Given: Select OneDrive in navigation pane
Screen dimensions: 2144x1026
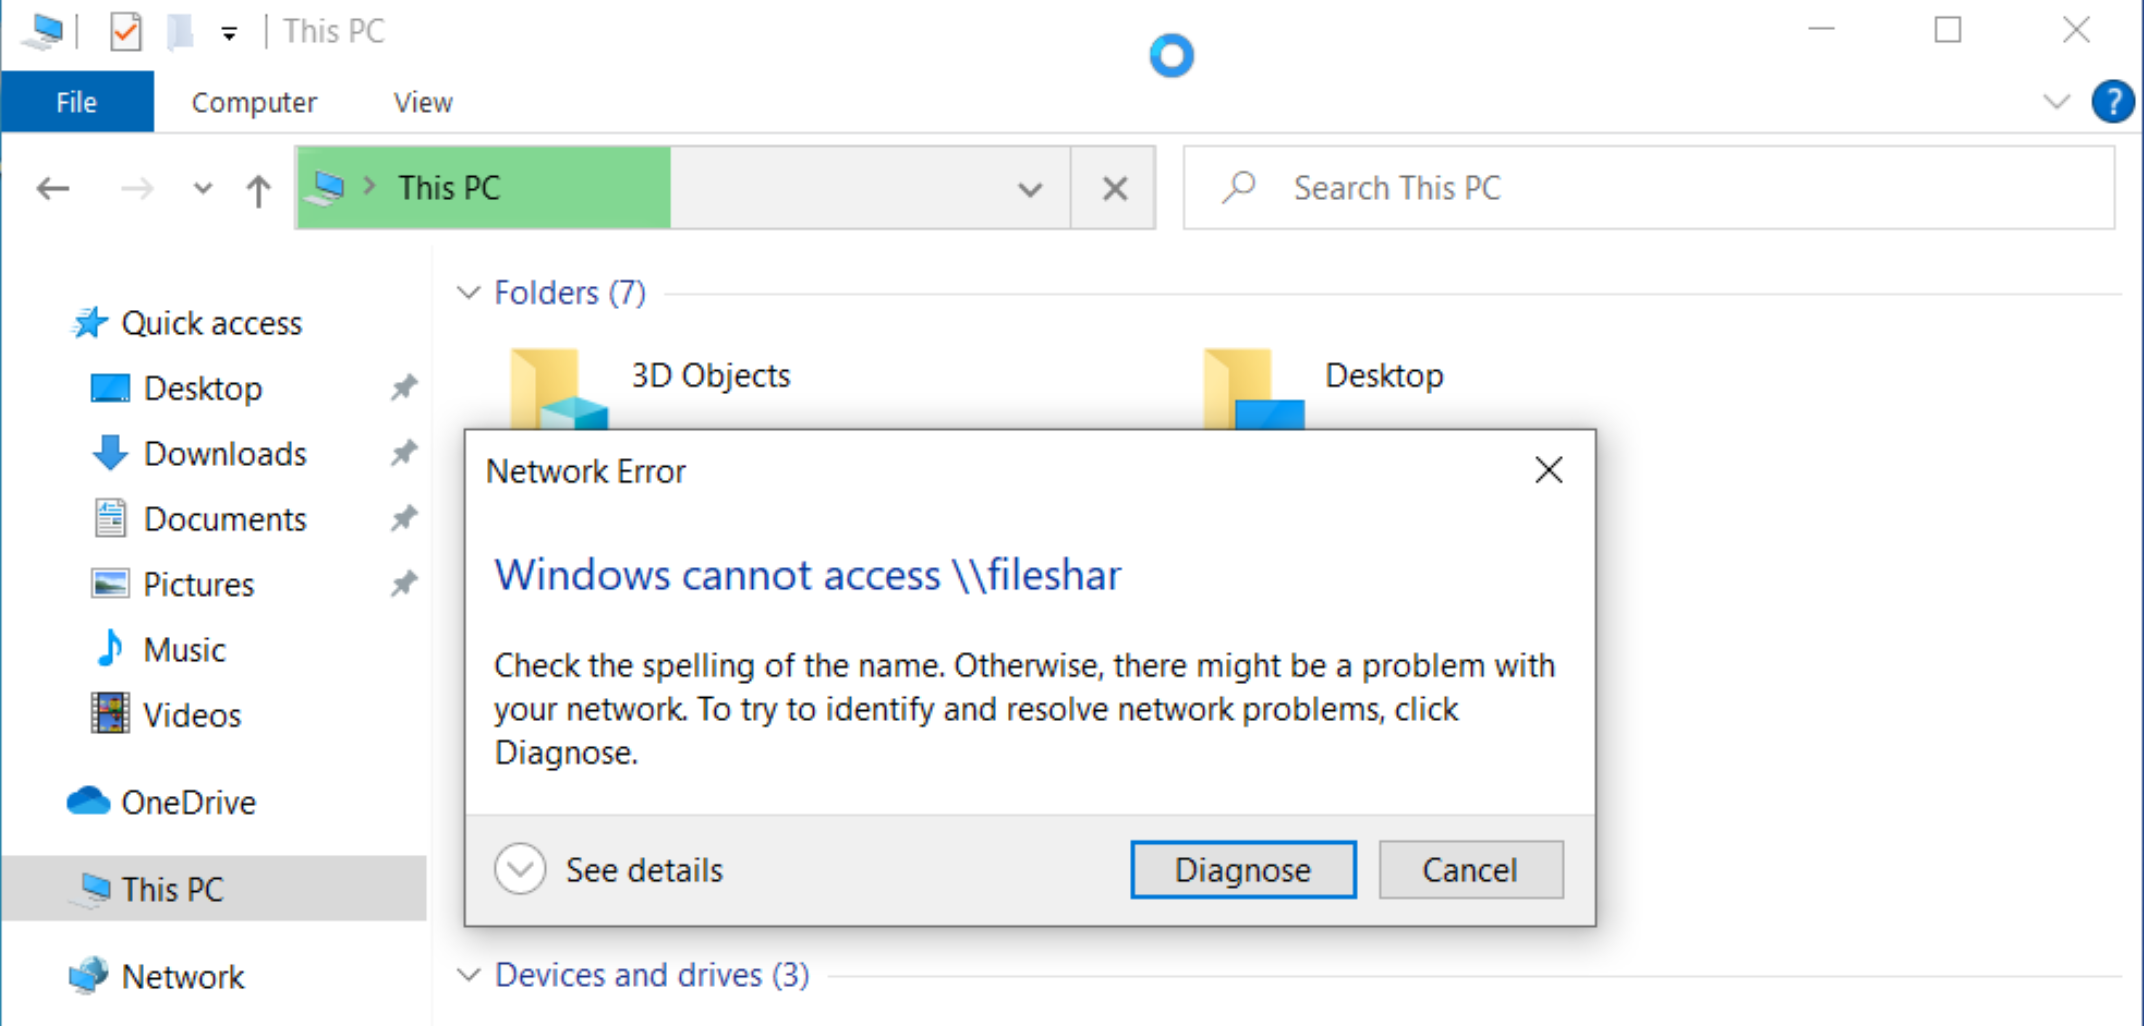Looking at the screenshot, I should click(x=189, y=802).
